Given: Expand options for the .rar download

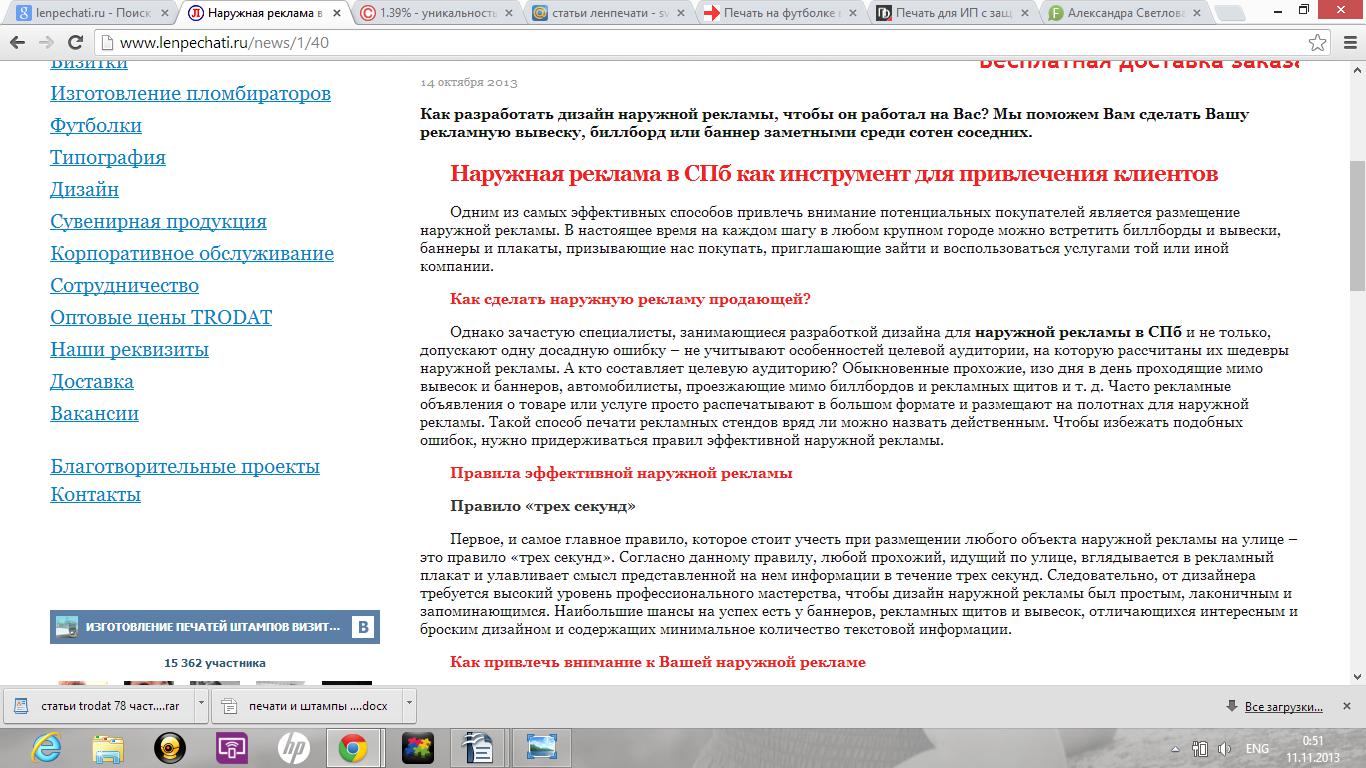Looking at the screenshot, I should pos(201,704).
